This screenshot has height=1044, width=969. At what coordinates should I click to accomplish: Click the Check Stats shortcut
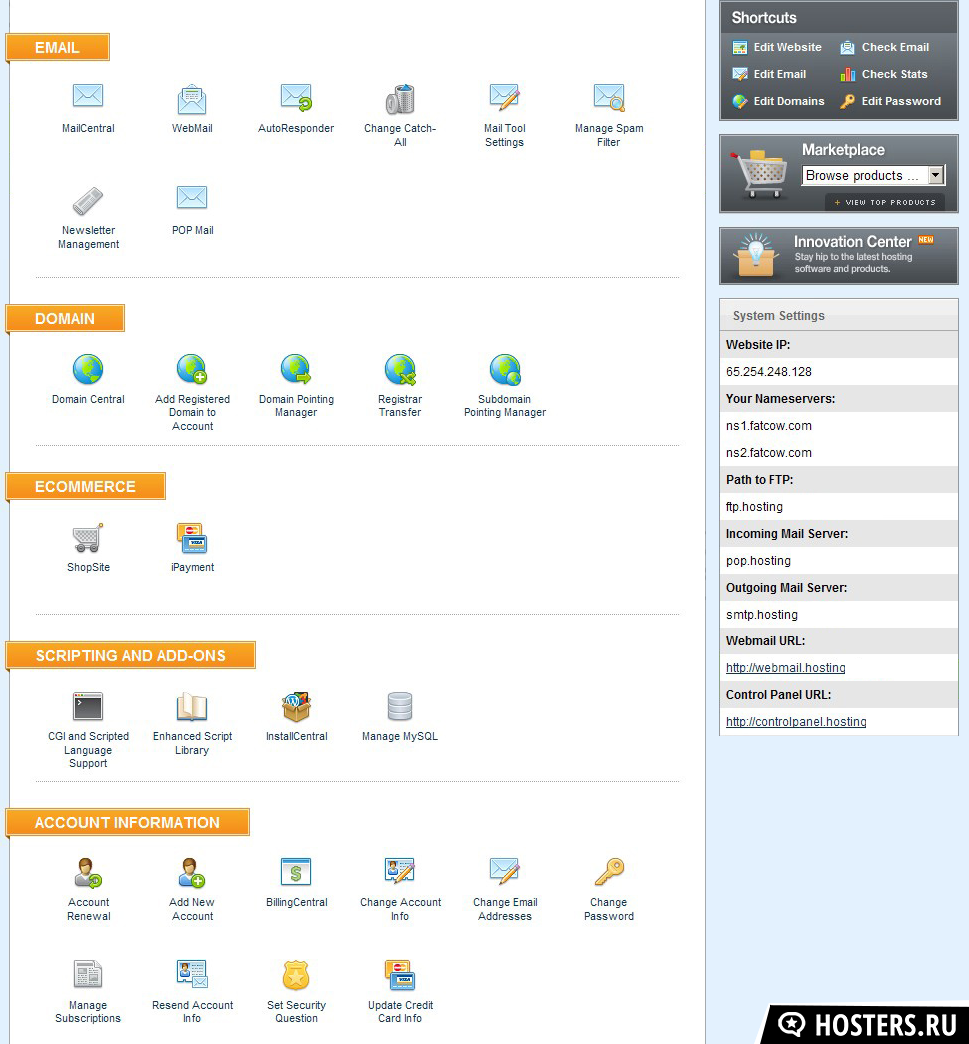point(884,74)
